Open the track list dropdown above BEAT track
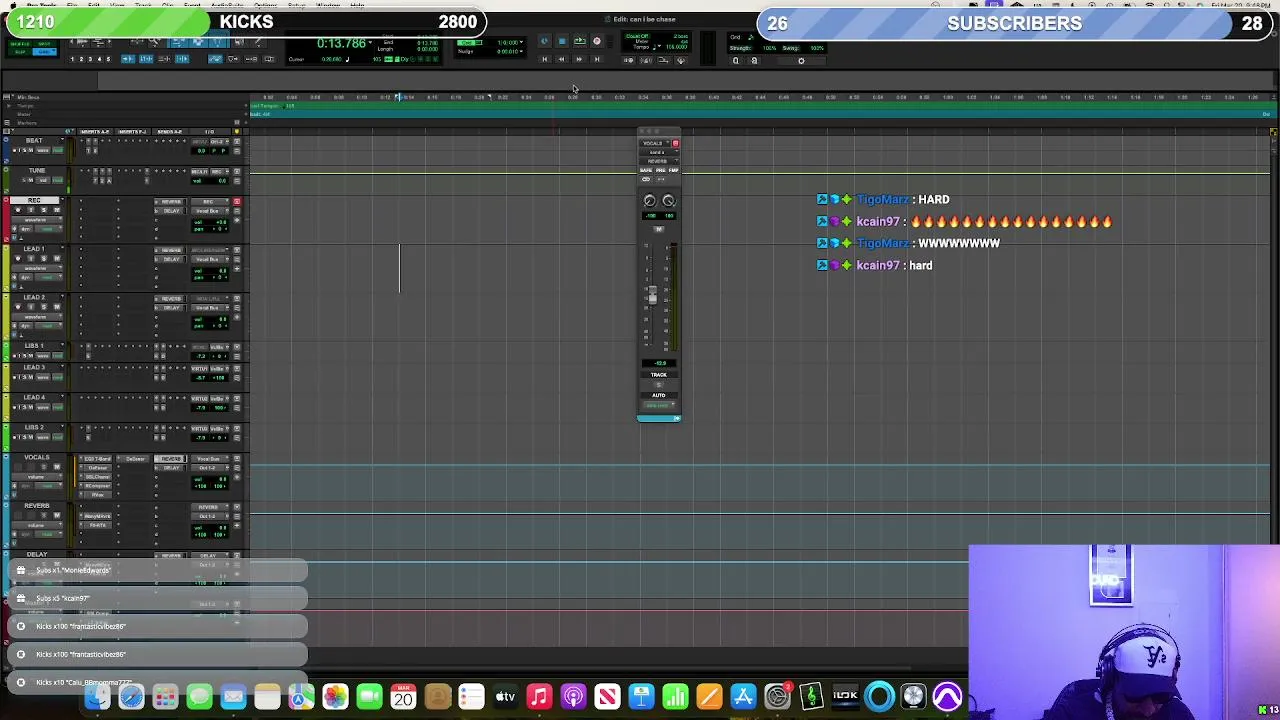 (x=8, y=131)
